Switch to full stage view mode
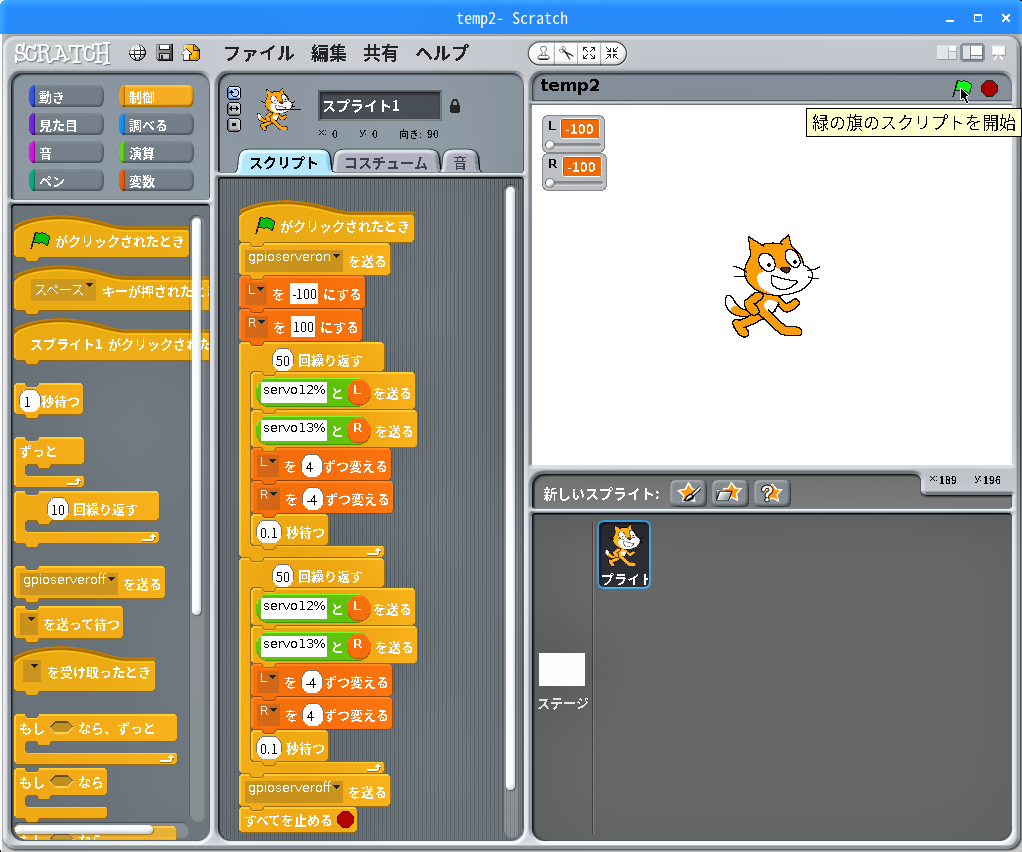 coord(972,53)
